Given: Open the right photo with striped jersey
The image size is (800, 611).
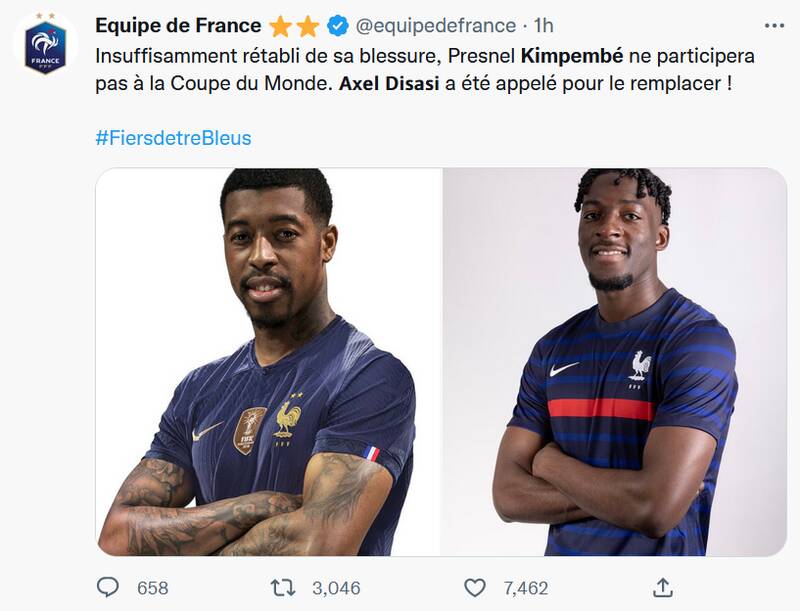Looking at the screenshot, I should click(614, 362).
